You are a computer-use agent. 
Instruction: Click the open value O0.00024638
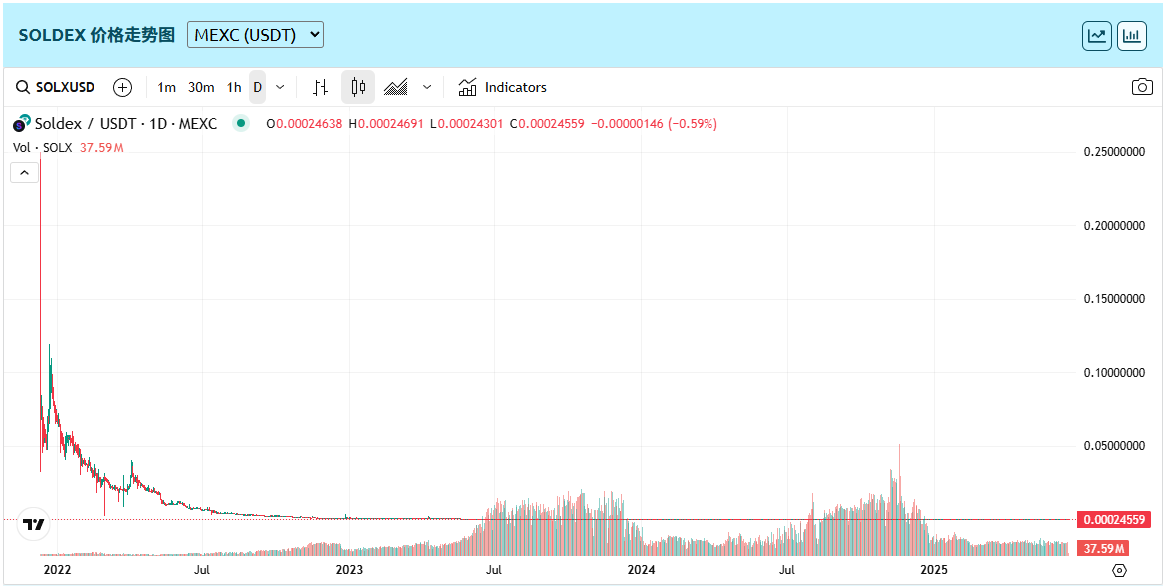click(x=305, y=124)
